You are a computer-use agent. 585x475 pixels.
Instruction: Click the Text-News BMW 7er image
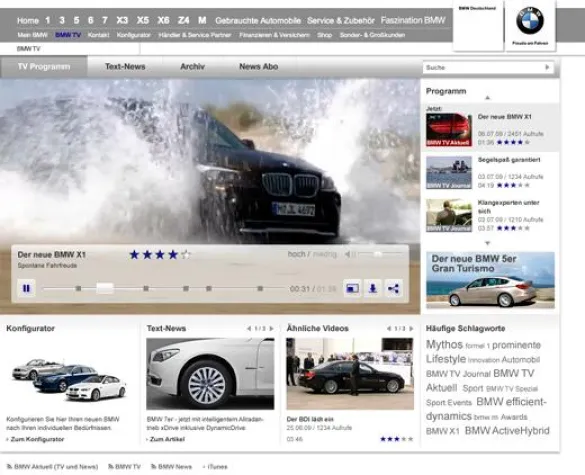click(210, 374)
